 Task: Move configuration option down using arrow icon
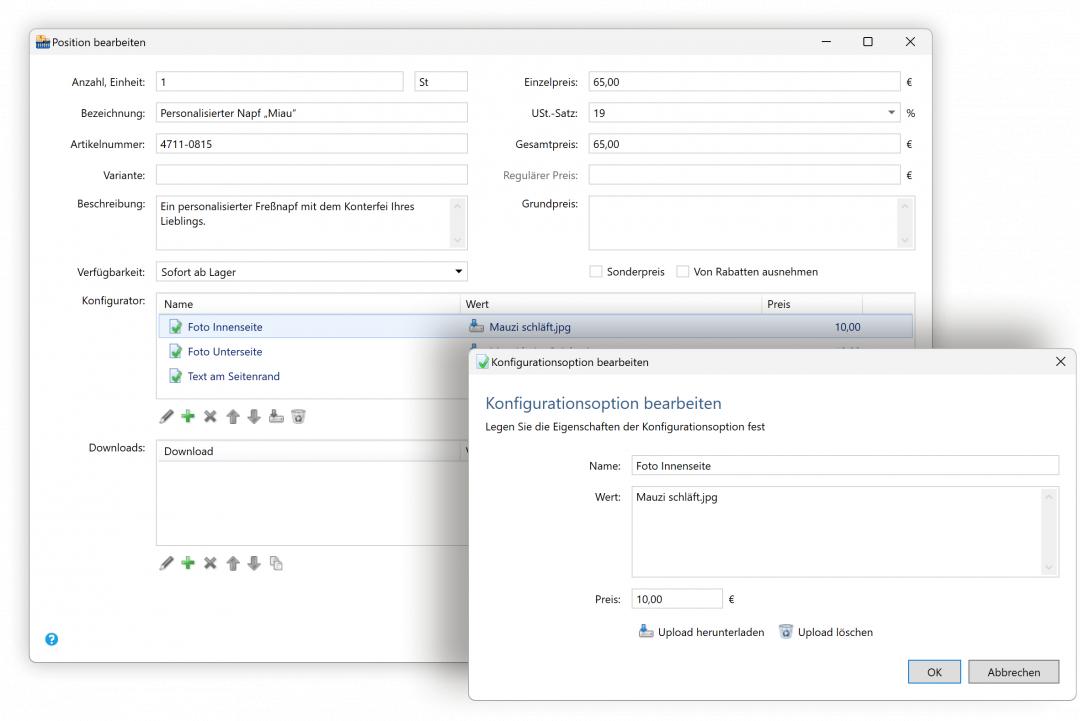251,416
